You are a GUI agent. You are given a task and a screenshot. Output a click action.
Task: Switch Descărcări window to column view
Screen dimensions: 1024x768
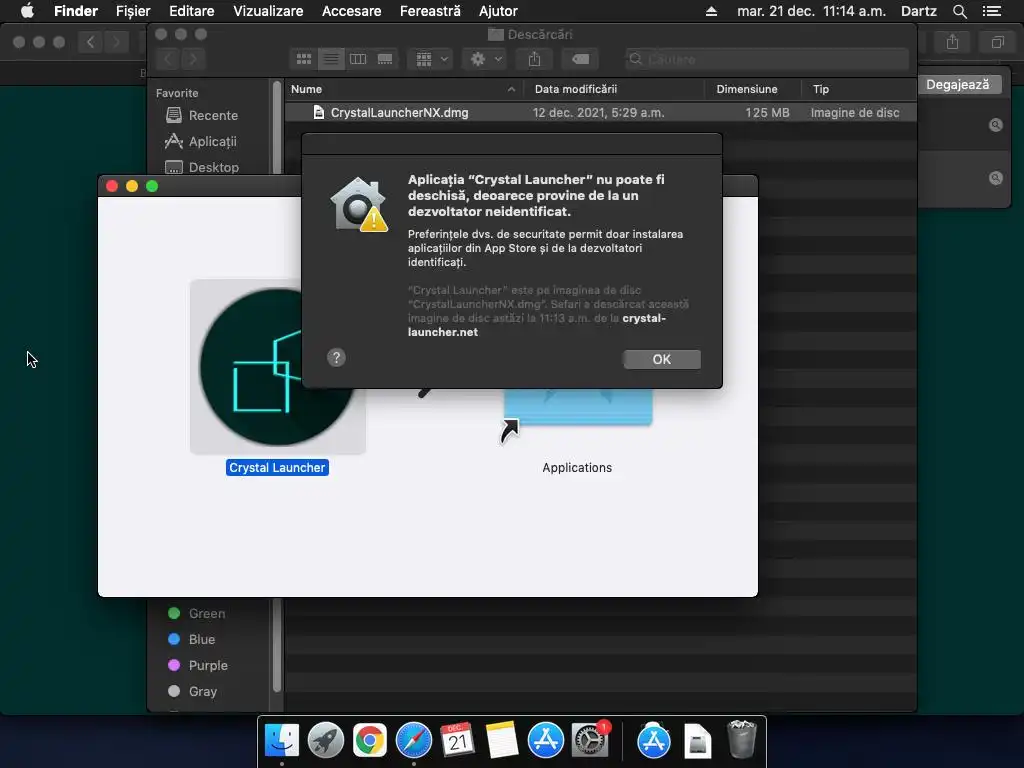click(x=358, y=59)
